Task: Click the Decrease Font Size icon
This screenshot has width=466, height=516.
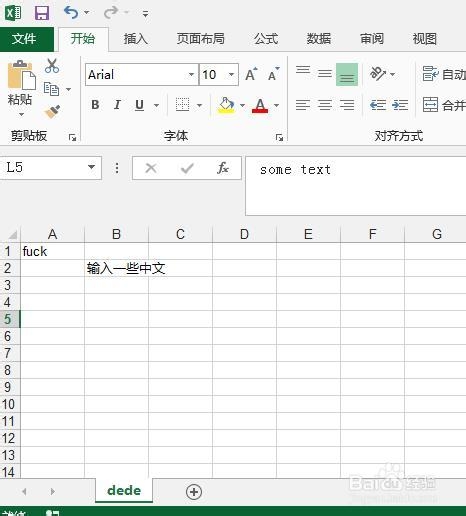Action: point(274,74)
